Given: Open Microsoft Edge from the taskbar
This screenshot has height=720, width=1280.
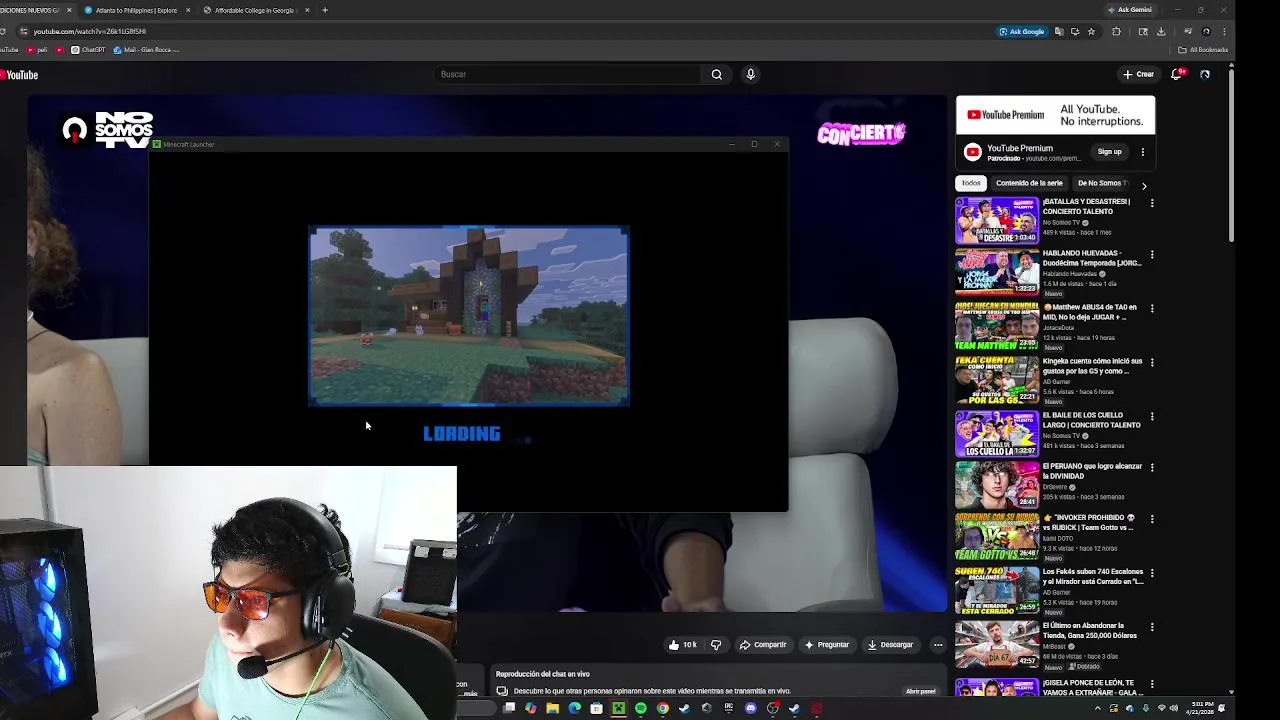Looking at the screenshot, I should (574, 708).
